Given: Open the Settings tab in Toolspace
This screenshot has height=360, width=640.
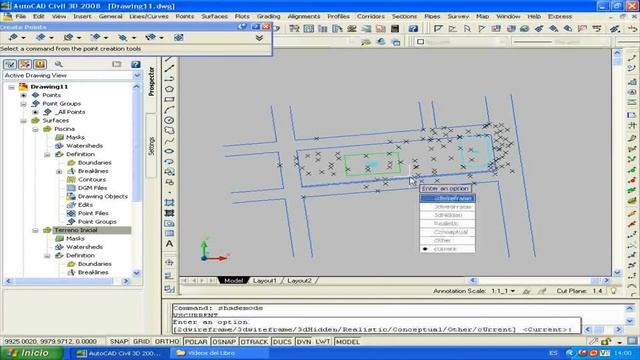Looking at the screenshot, I should coord(151,146).
